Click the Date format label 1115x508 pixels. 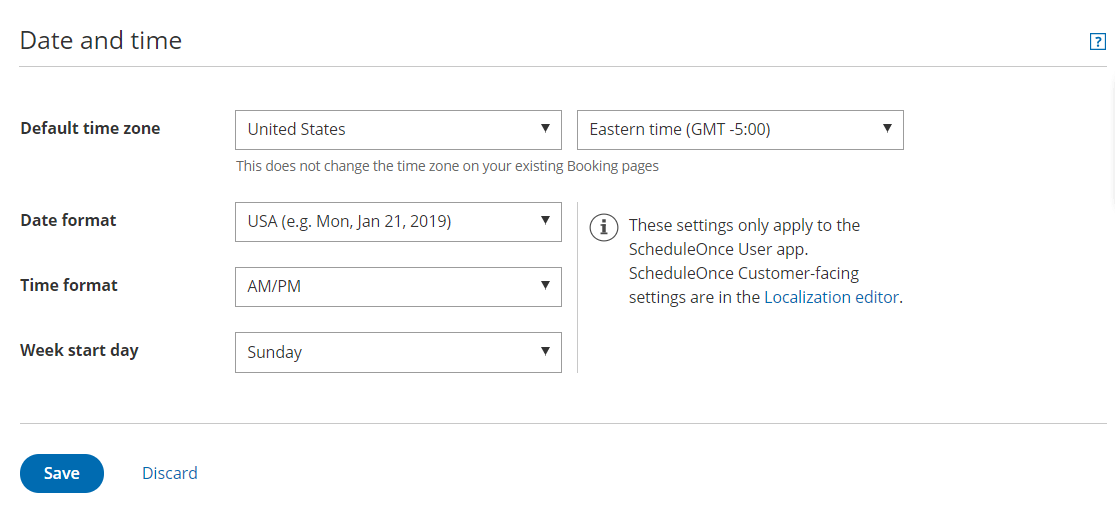click(x=68, y=220)
